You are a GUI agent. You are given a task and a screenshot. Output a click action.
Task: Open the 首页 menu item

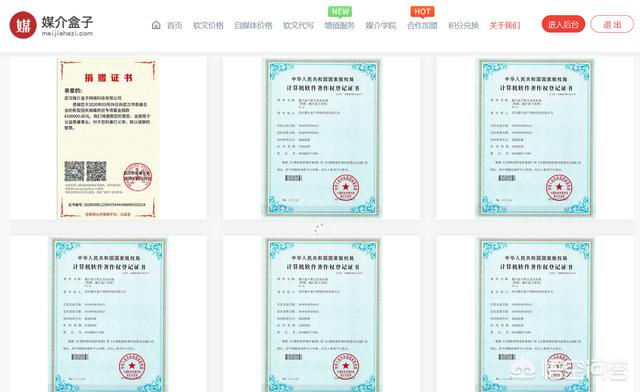[174, 25]
